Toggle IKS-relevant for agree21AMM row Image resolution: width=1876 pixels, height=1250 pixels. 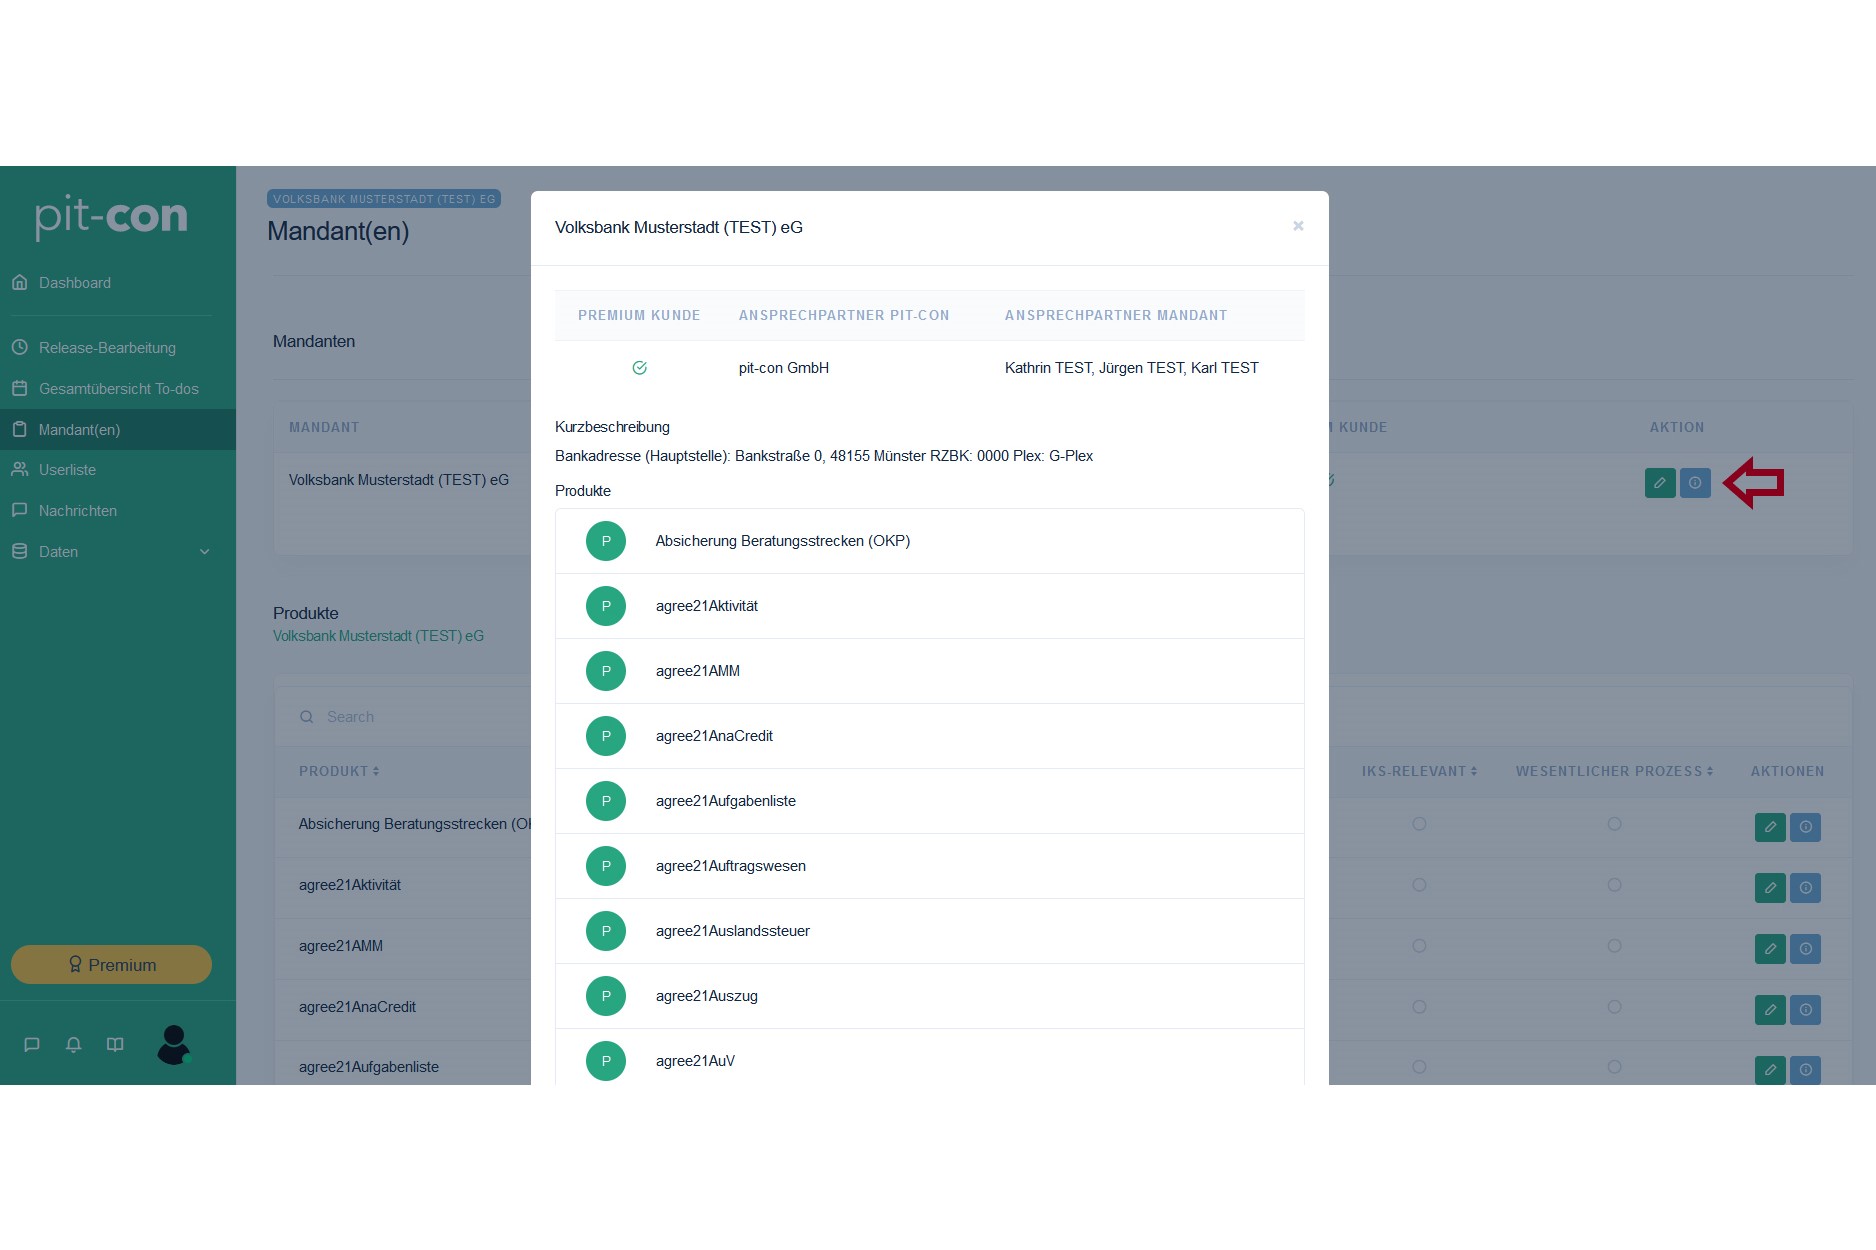1419,946
